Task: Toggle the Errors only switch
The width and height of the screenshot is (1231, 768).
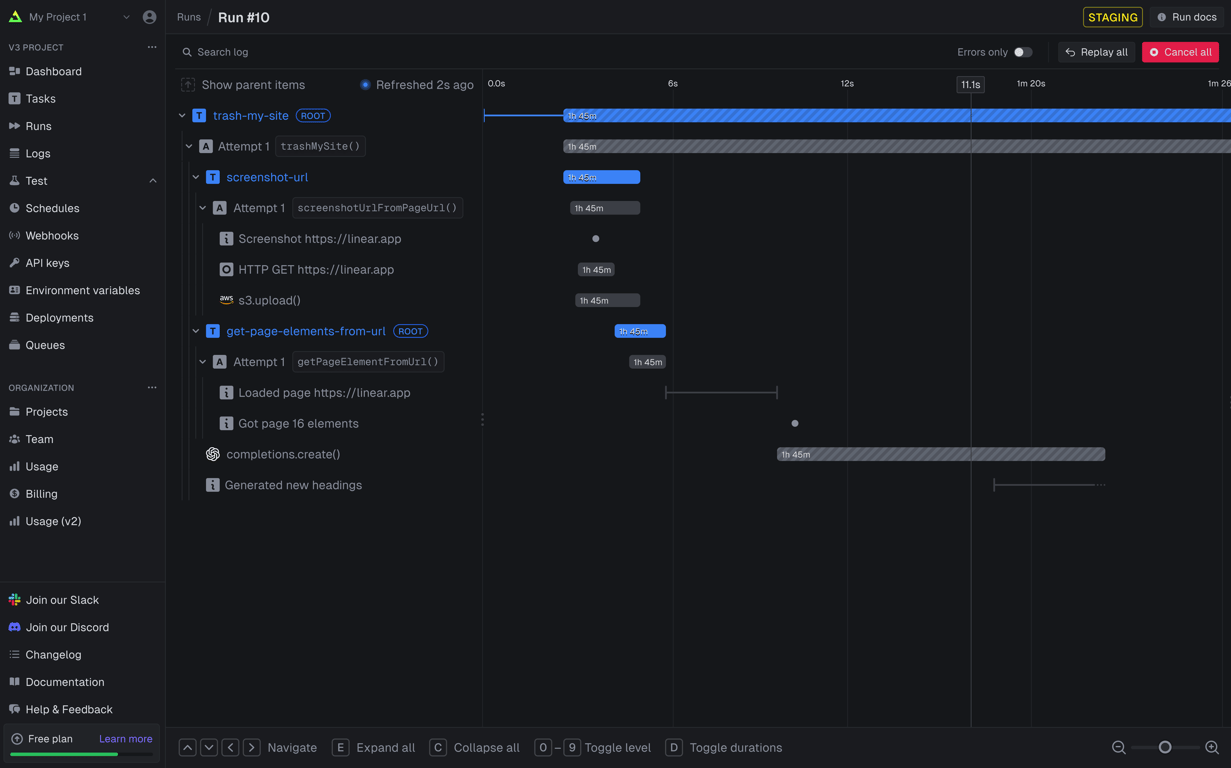Action: [x=1022, y=52]
